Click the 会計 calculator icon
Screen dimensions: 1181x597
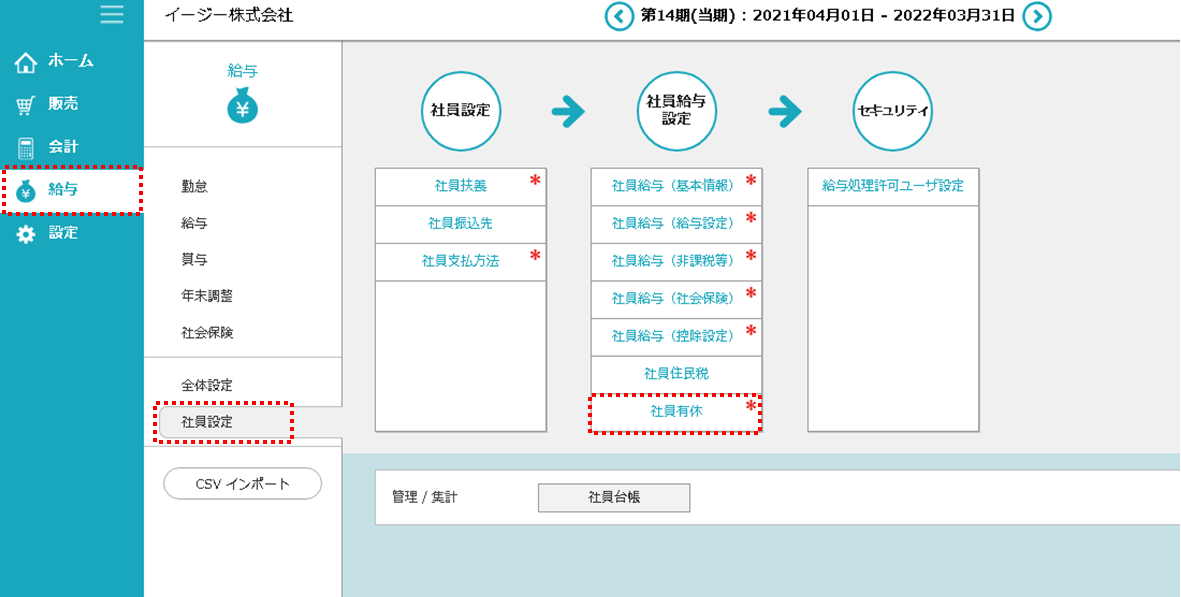point(26,148)
